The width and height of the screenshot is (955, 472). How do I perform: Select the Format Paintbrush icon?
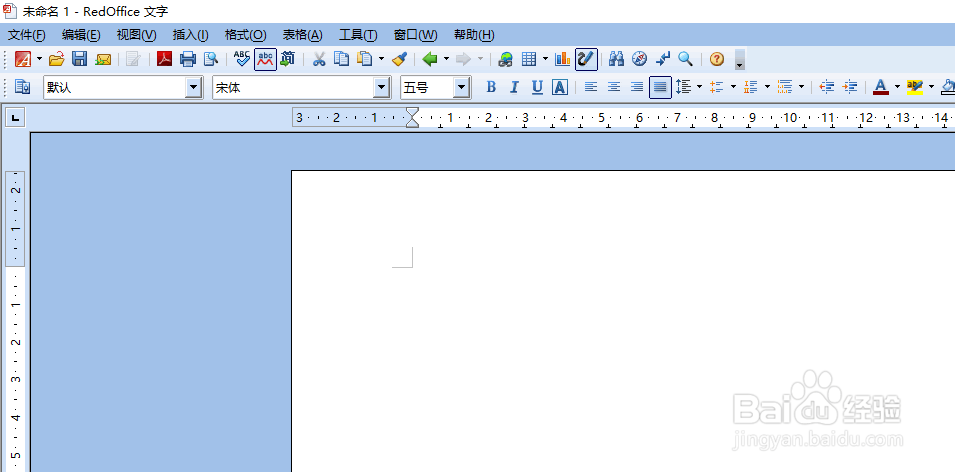coord(399,59)
